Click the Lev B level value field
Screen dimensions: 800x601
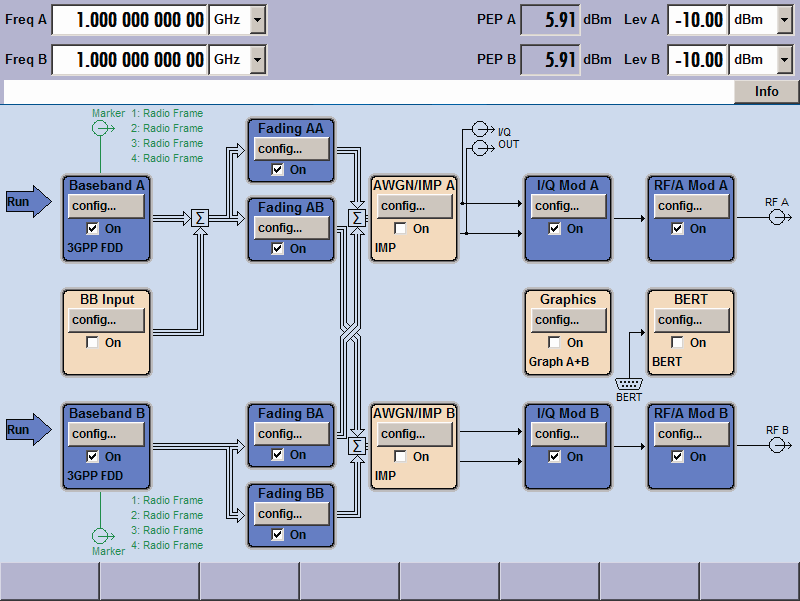point(696,60)
